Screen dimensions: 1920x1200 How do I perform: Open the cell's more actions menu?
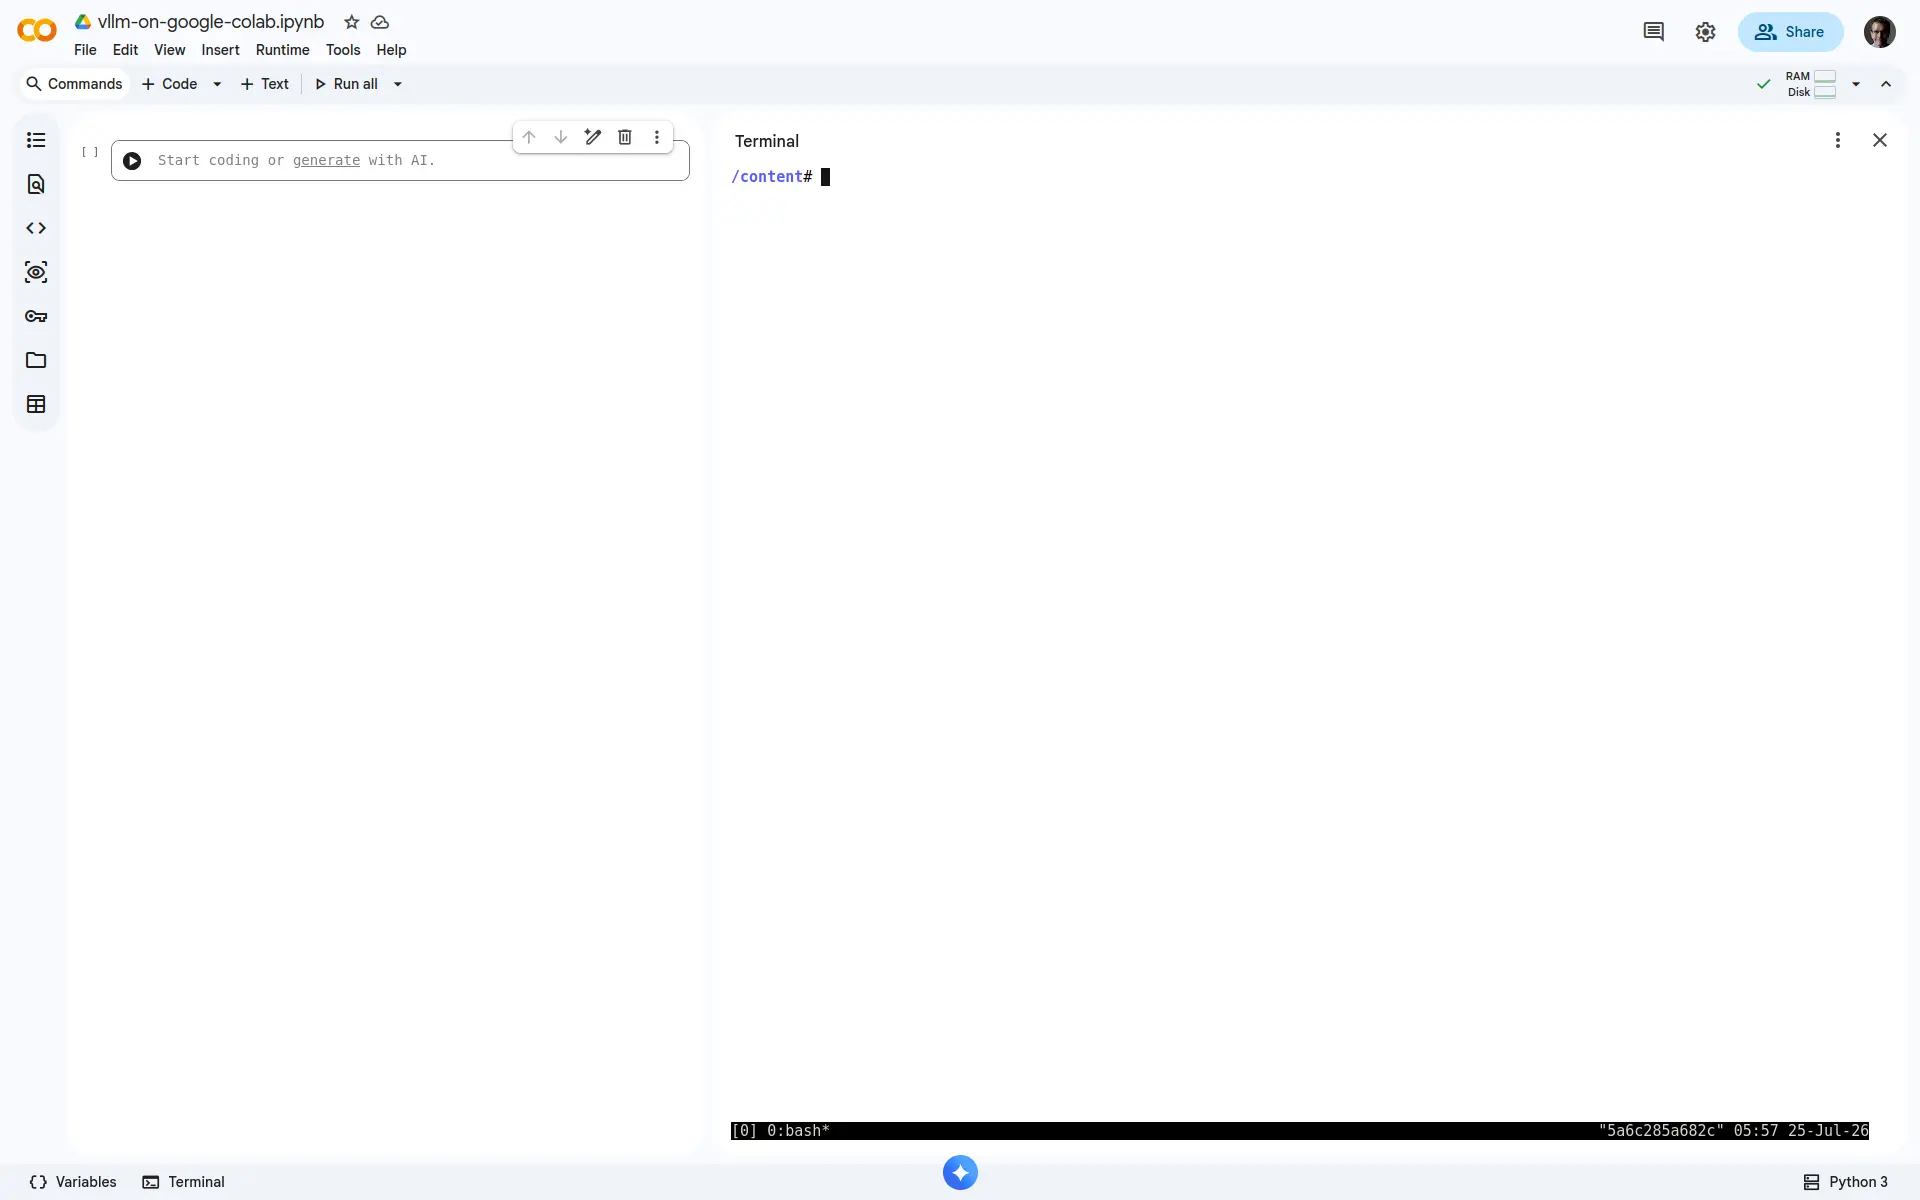pyautogui.click(x=657, y=137)
